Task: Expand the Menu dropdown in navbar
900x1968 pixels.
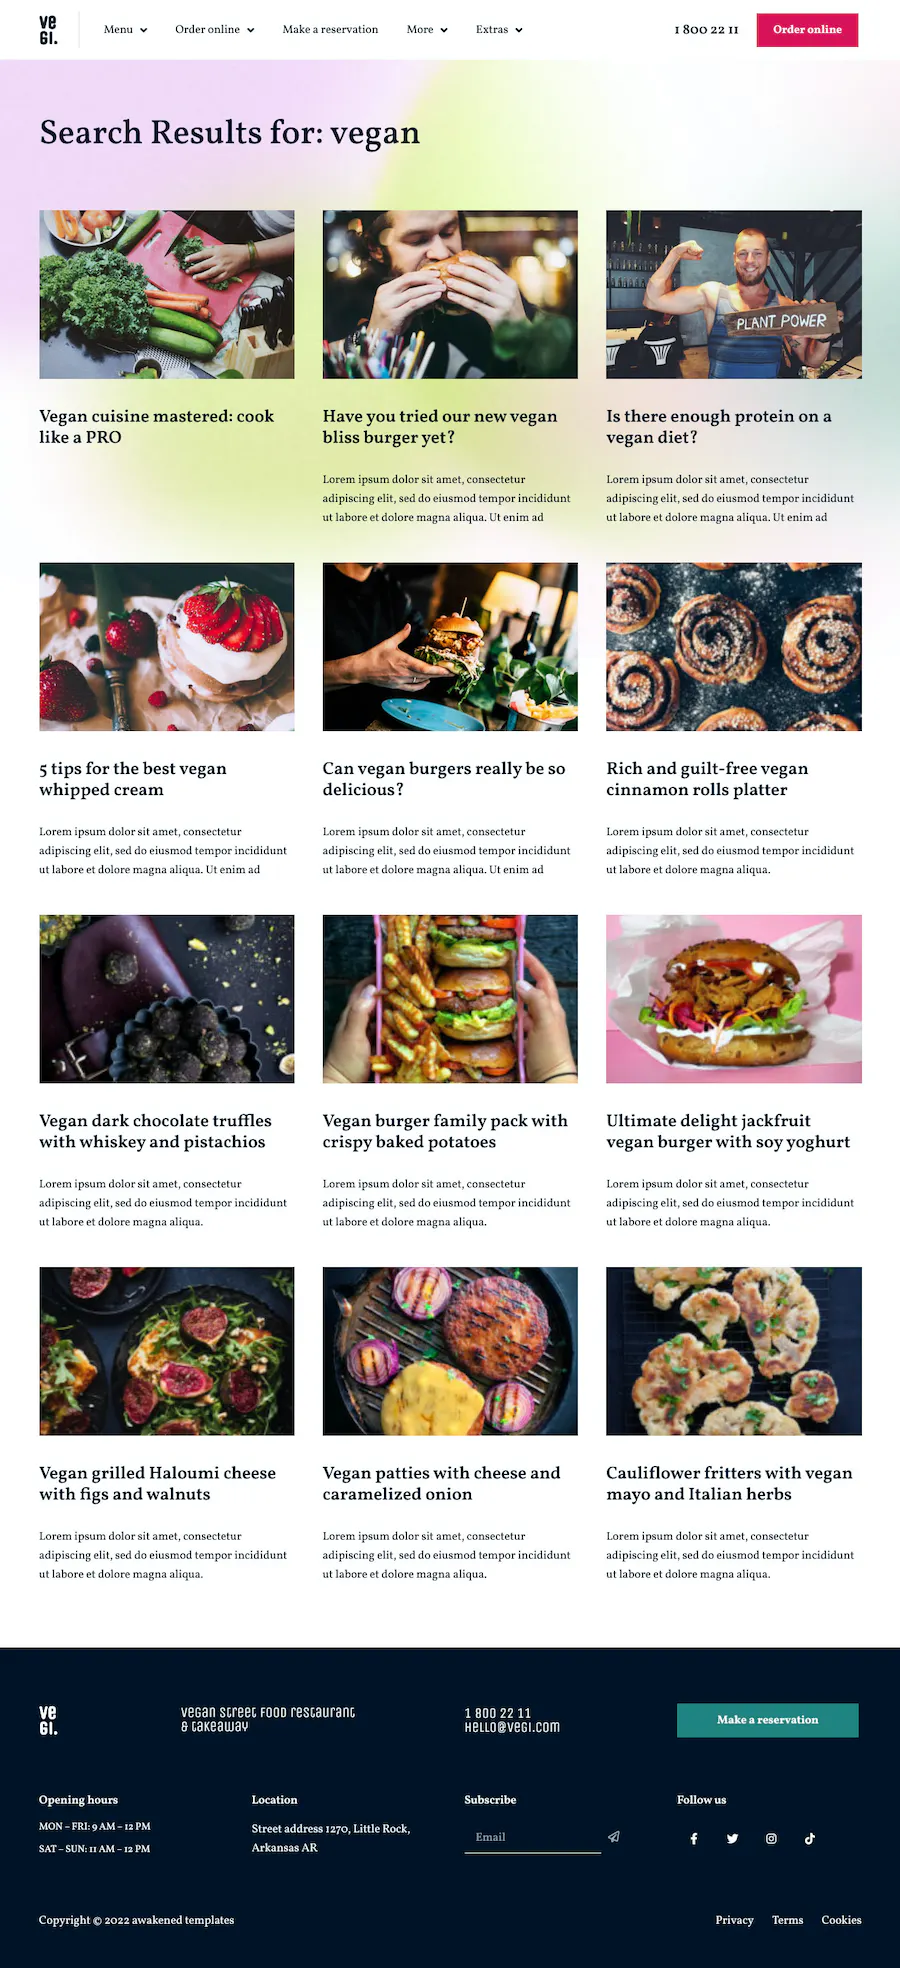Action: (125, 30)
